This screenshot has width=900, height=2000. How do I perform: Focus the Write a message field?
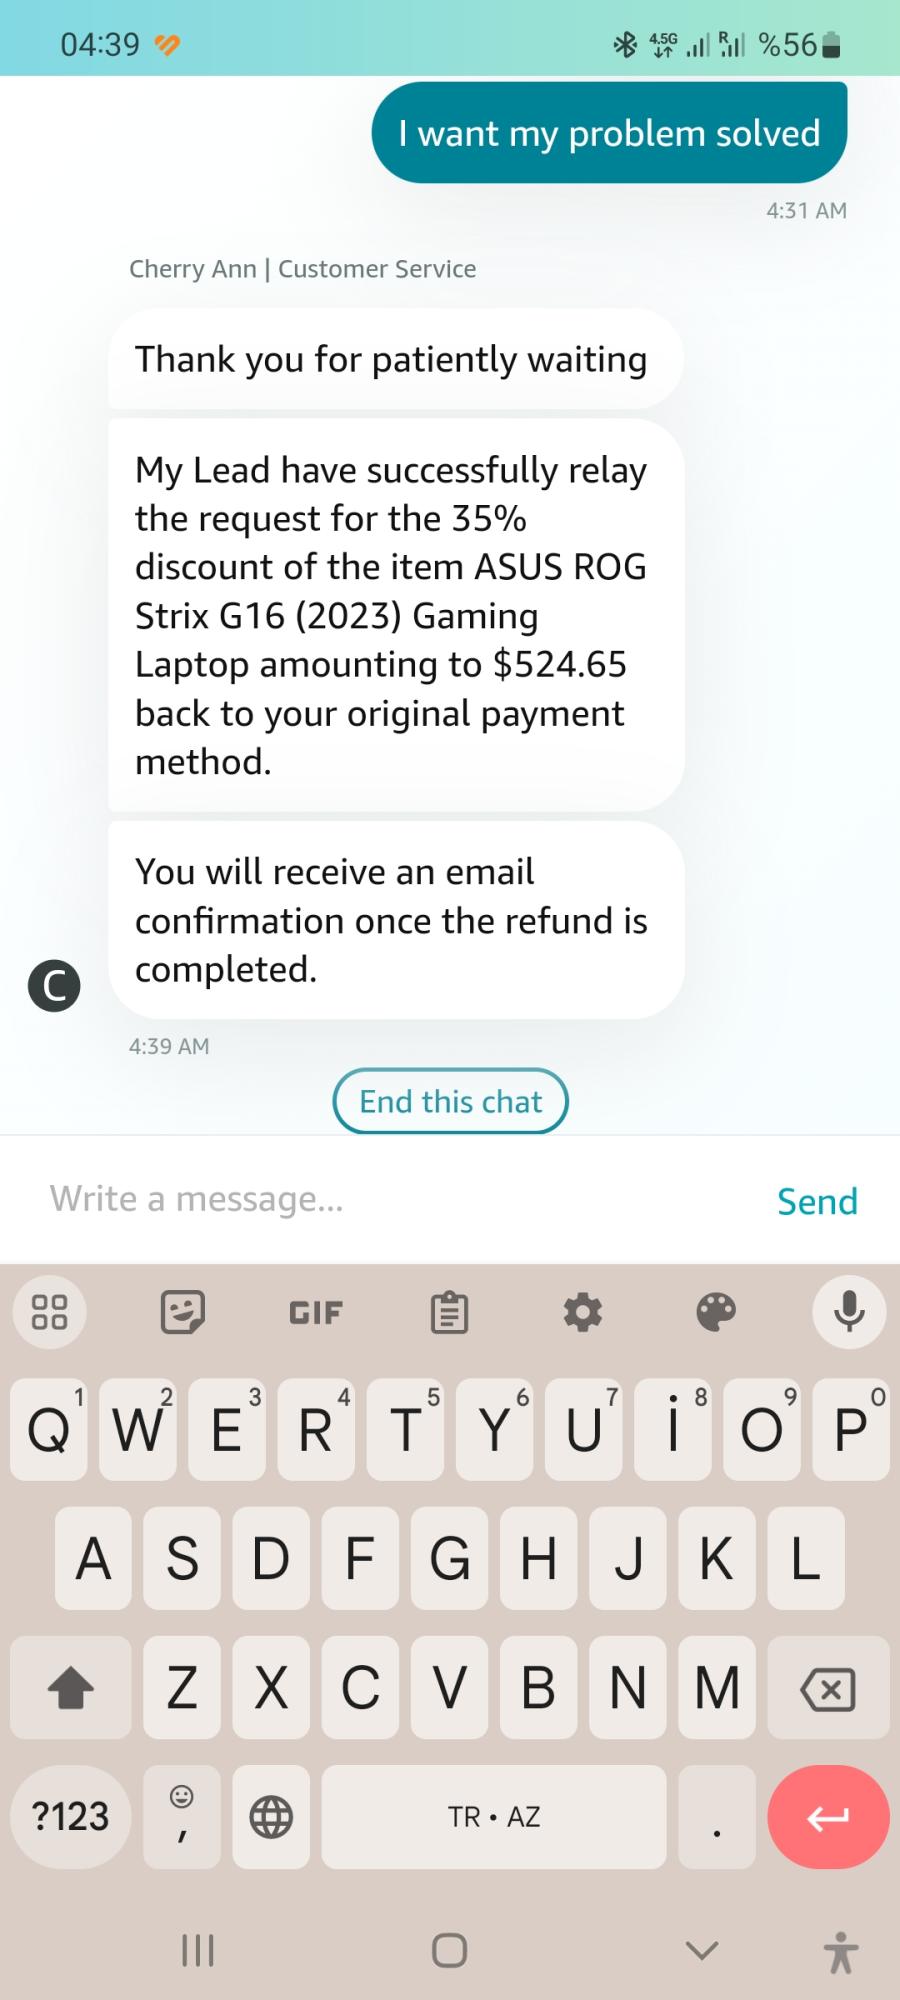(380, 1199)
